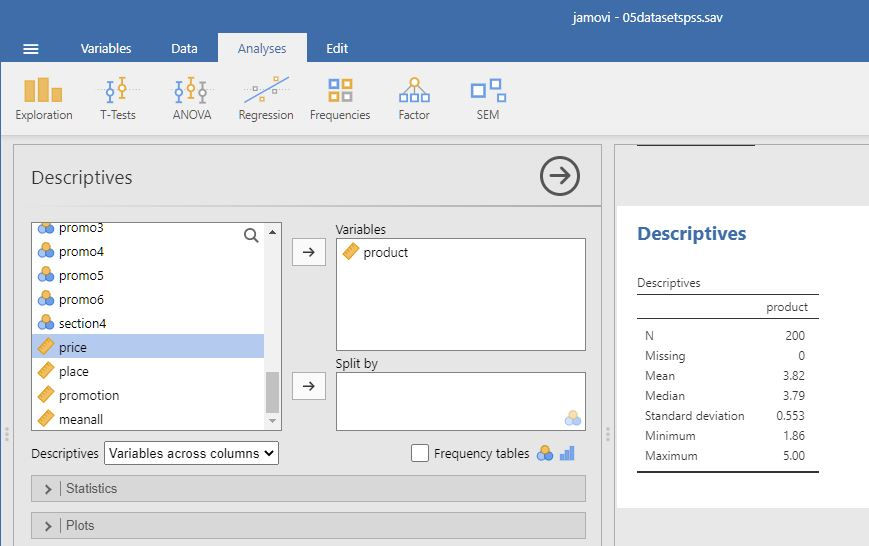Click the ruler icon of product variable
This screenshot has height=546, width=869.
click(351, 252)
